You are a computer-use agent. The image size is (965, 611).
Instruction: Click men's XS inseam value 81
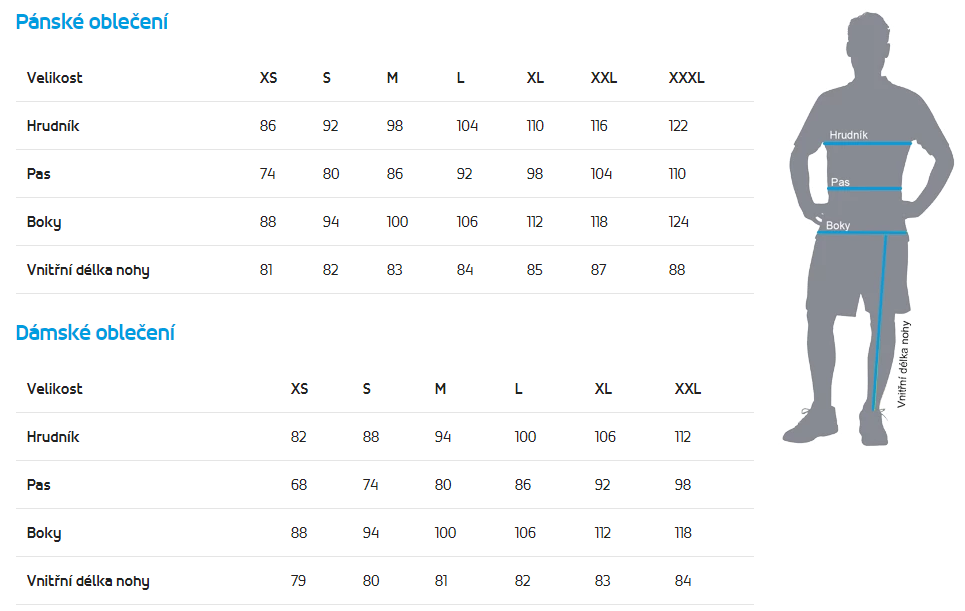point(266,270)
